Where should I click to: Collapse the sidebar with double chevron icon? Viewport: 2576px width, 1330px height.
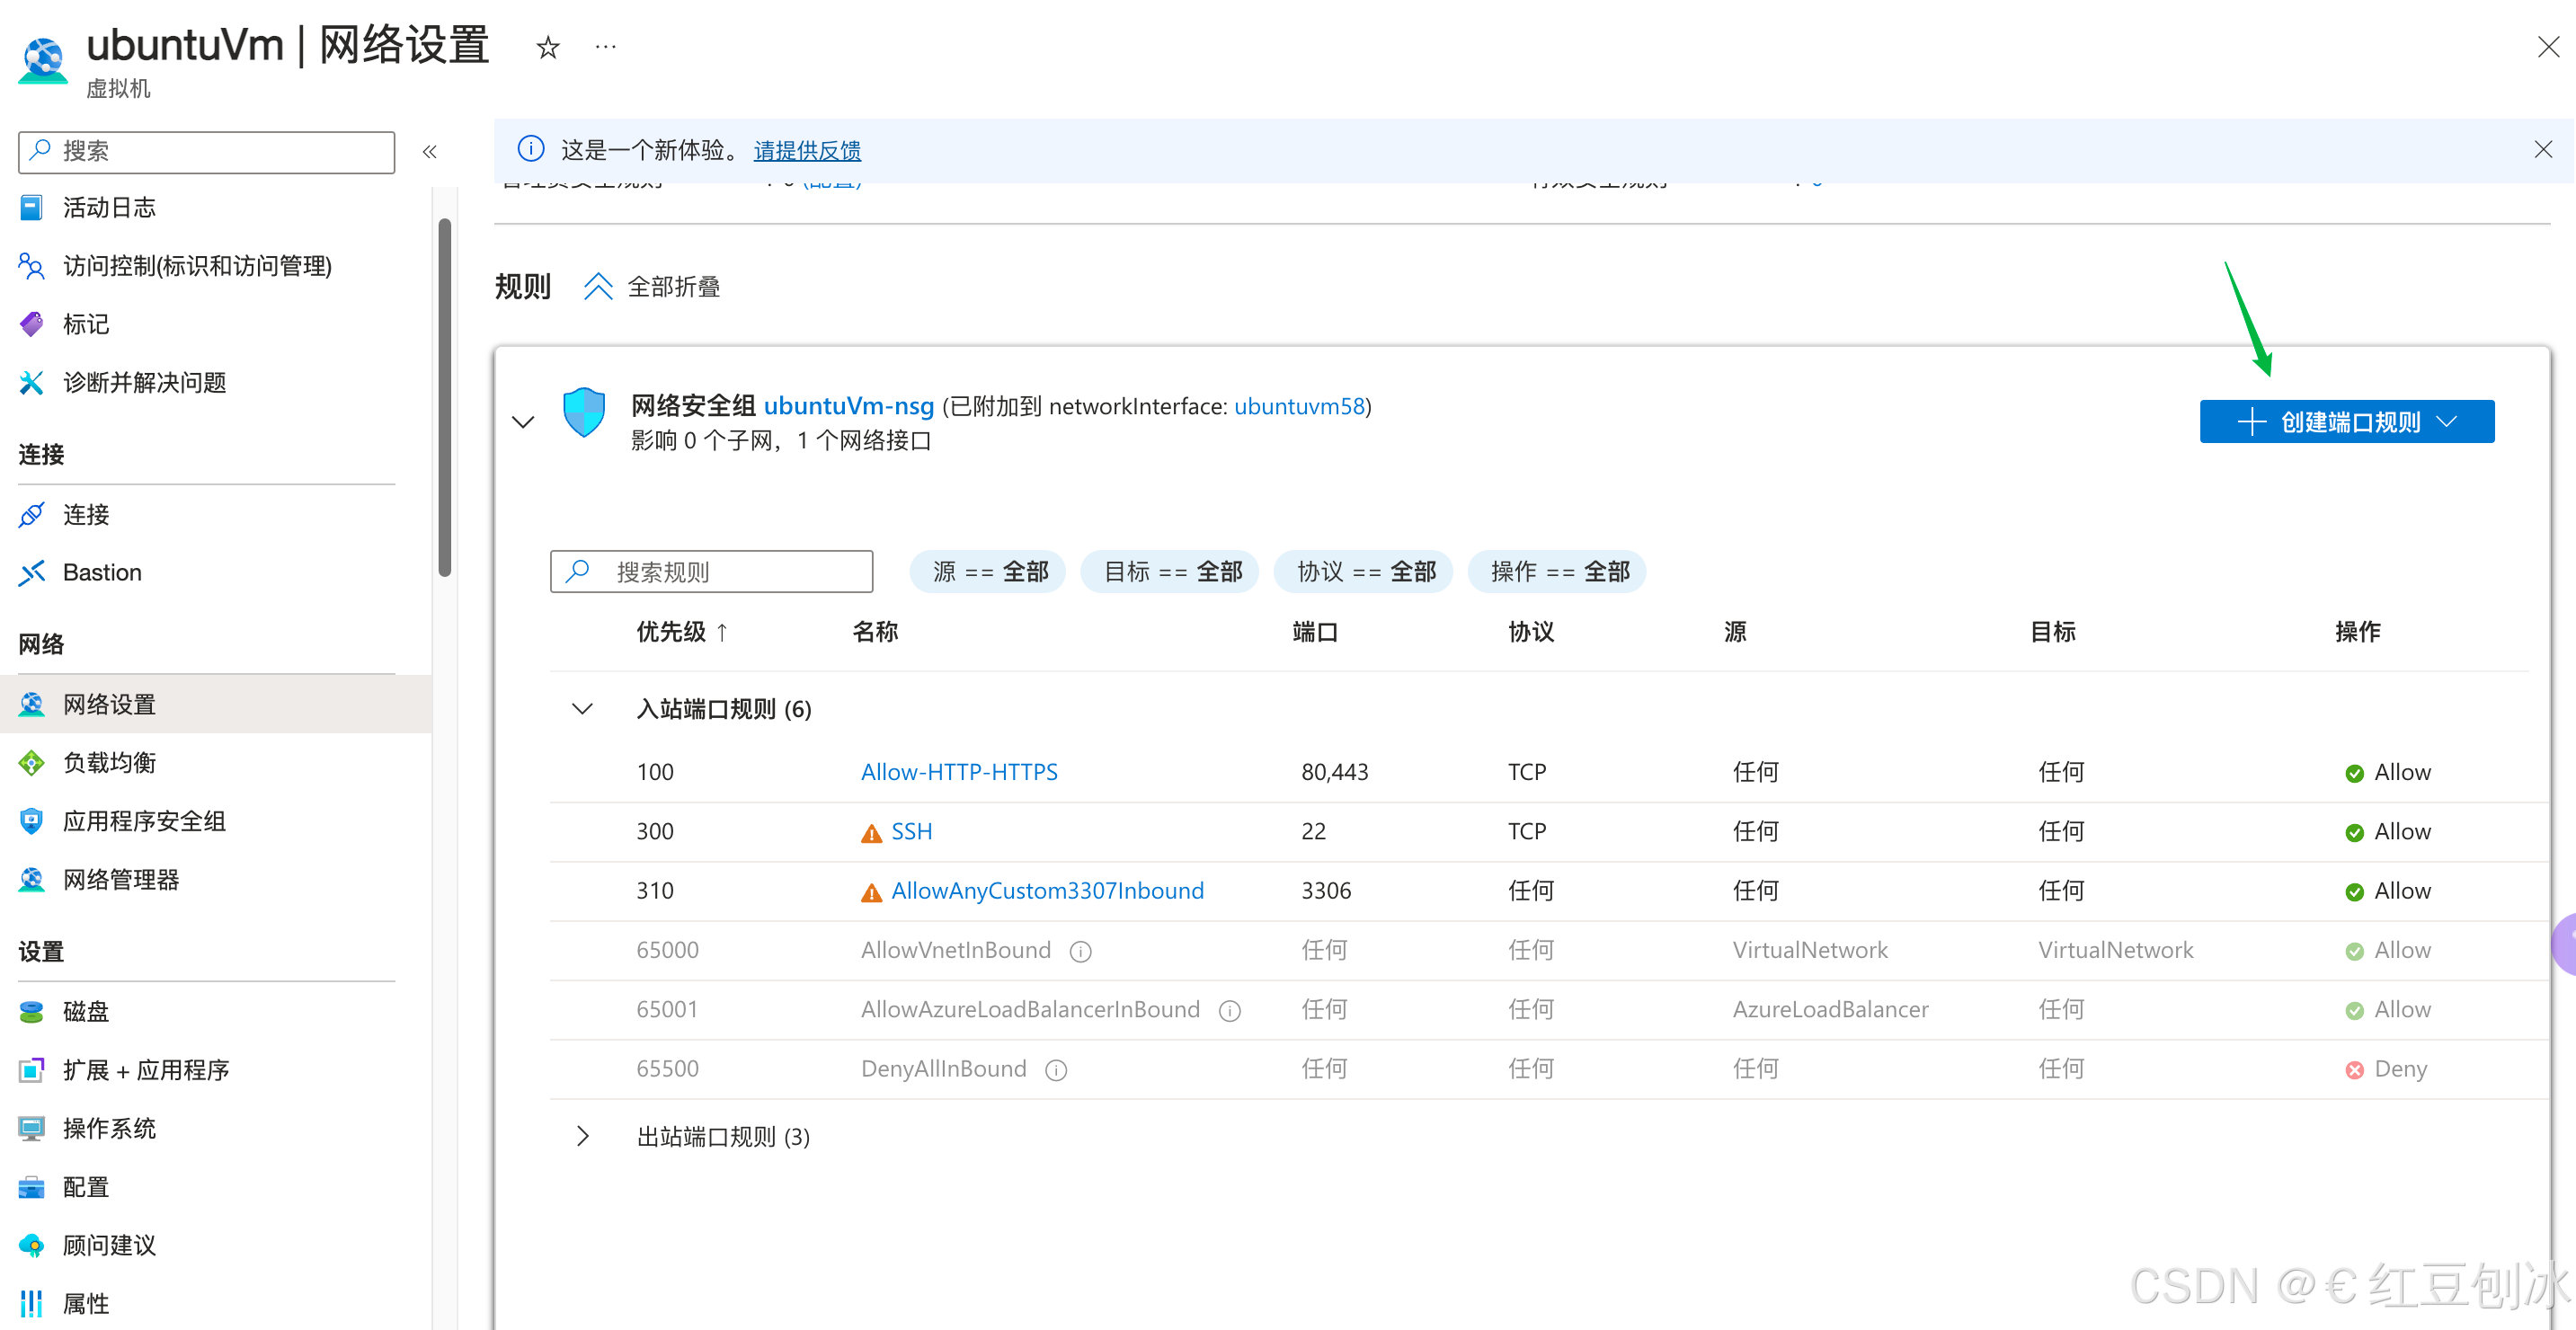tap(429, 152)
